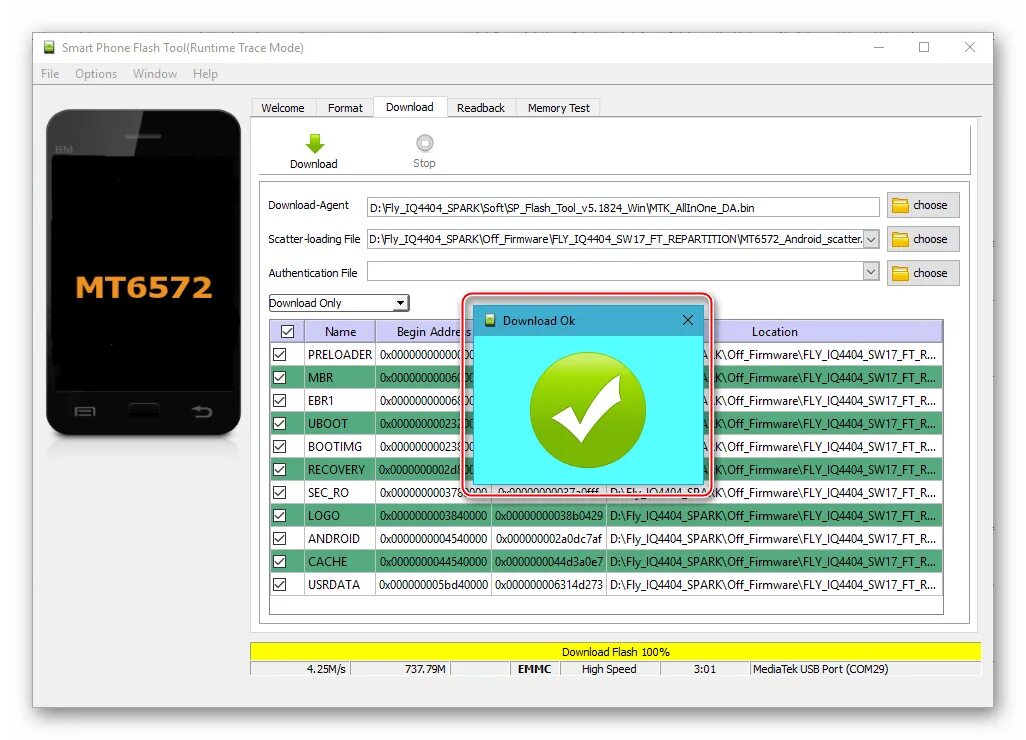This screenshot has width=1026, height=740.
Task: Click the Location column header
Action: 775,332
